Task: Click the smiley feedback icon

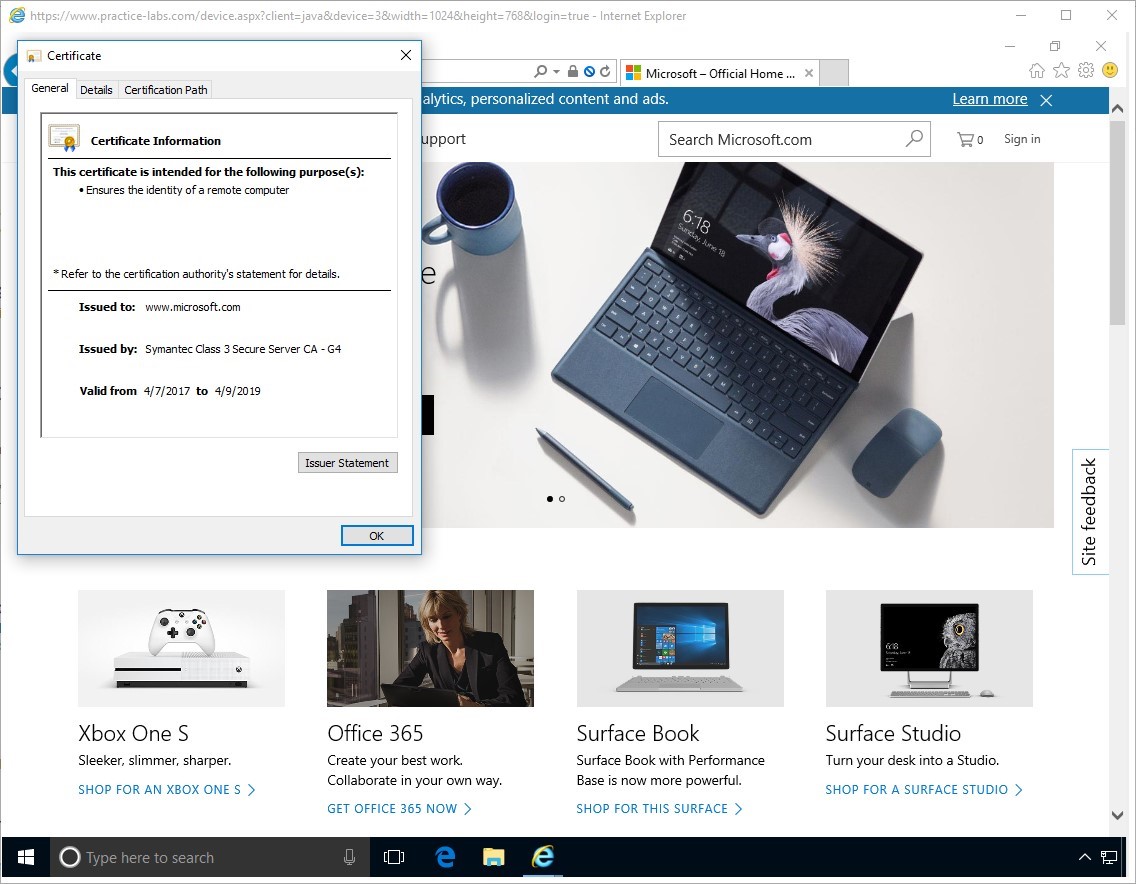Action: (1110, 71)
